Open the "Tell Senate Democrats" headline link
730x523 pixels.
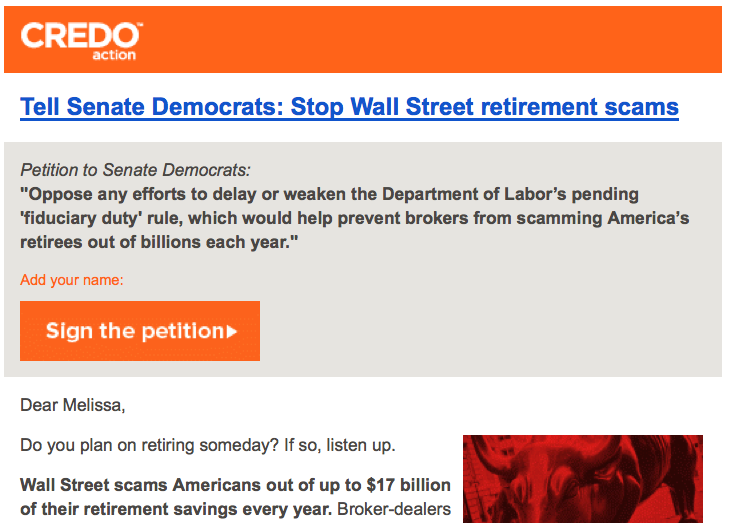coord(349,107)
